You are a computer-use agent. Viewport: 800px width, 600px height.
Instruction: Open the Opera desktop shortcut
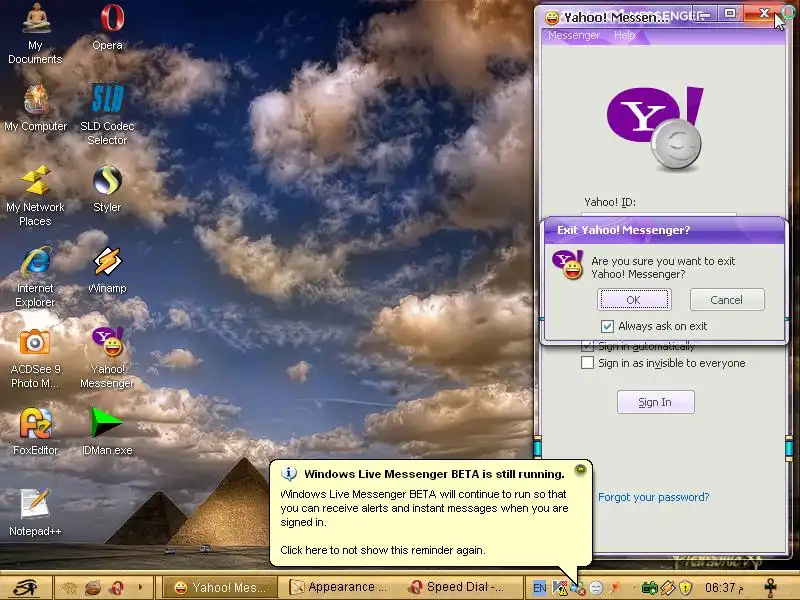click(x=108, y=27)
